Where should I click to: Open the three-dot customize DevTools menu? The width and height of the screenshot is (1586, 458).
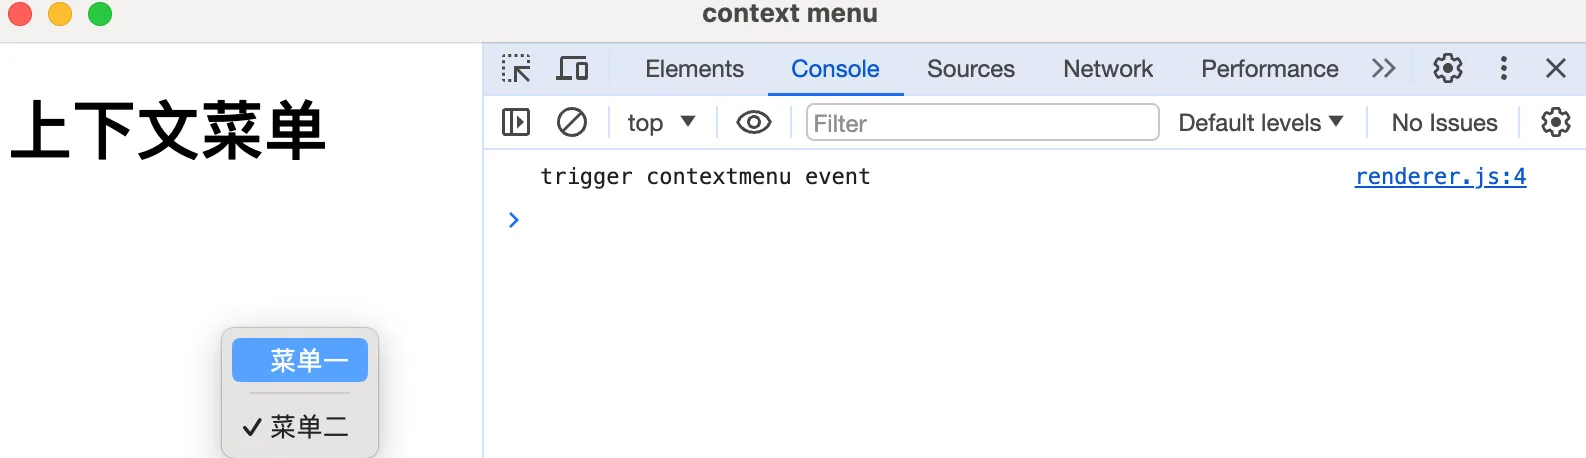click(x=1503, y=69)
